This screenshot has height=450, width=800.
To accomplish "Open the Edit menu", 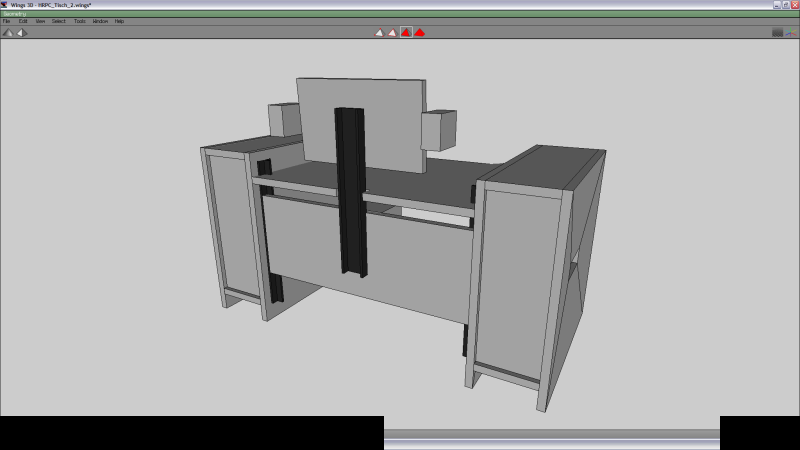I will [x=23, y=21].
